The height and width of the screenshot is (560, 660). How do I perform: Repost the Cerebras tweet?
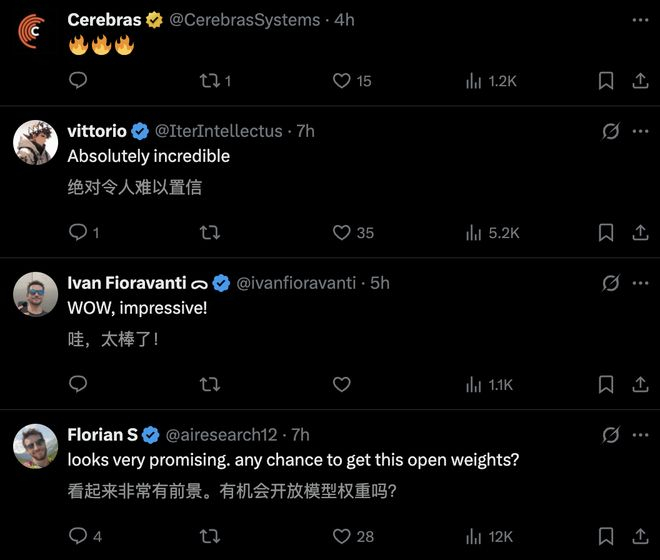point(210,81)
